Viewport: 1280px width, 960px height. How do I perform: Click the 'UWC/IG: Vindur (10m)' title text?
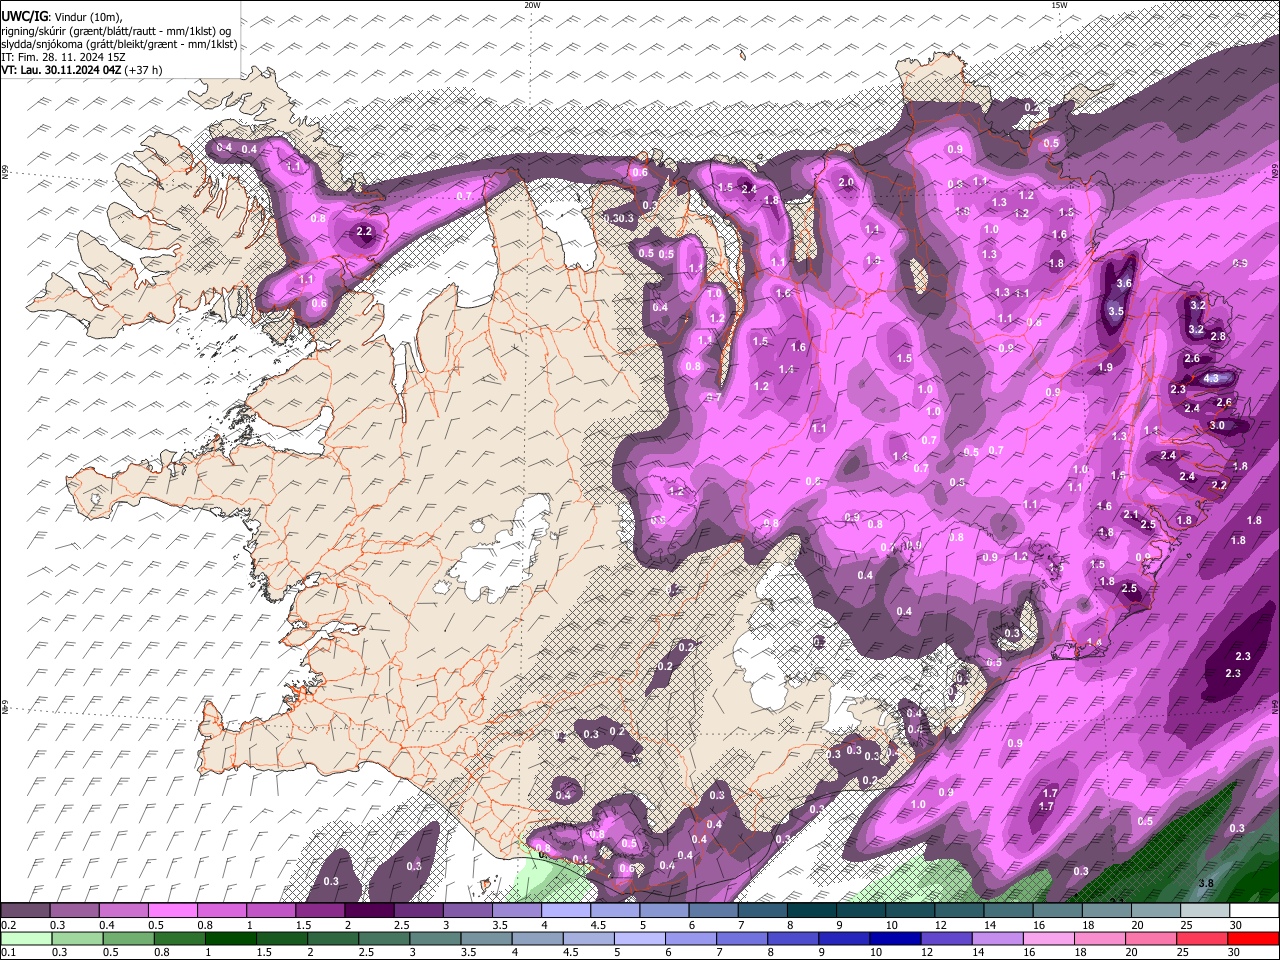click(x=62, y=17)
